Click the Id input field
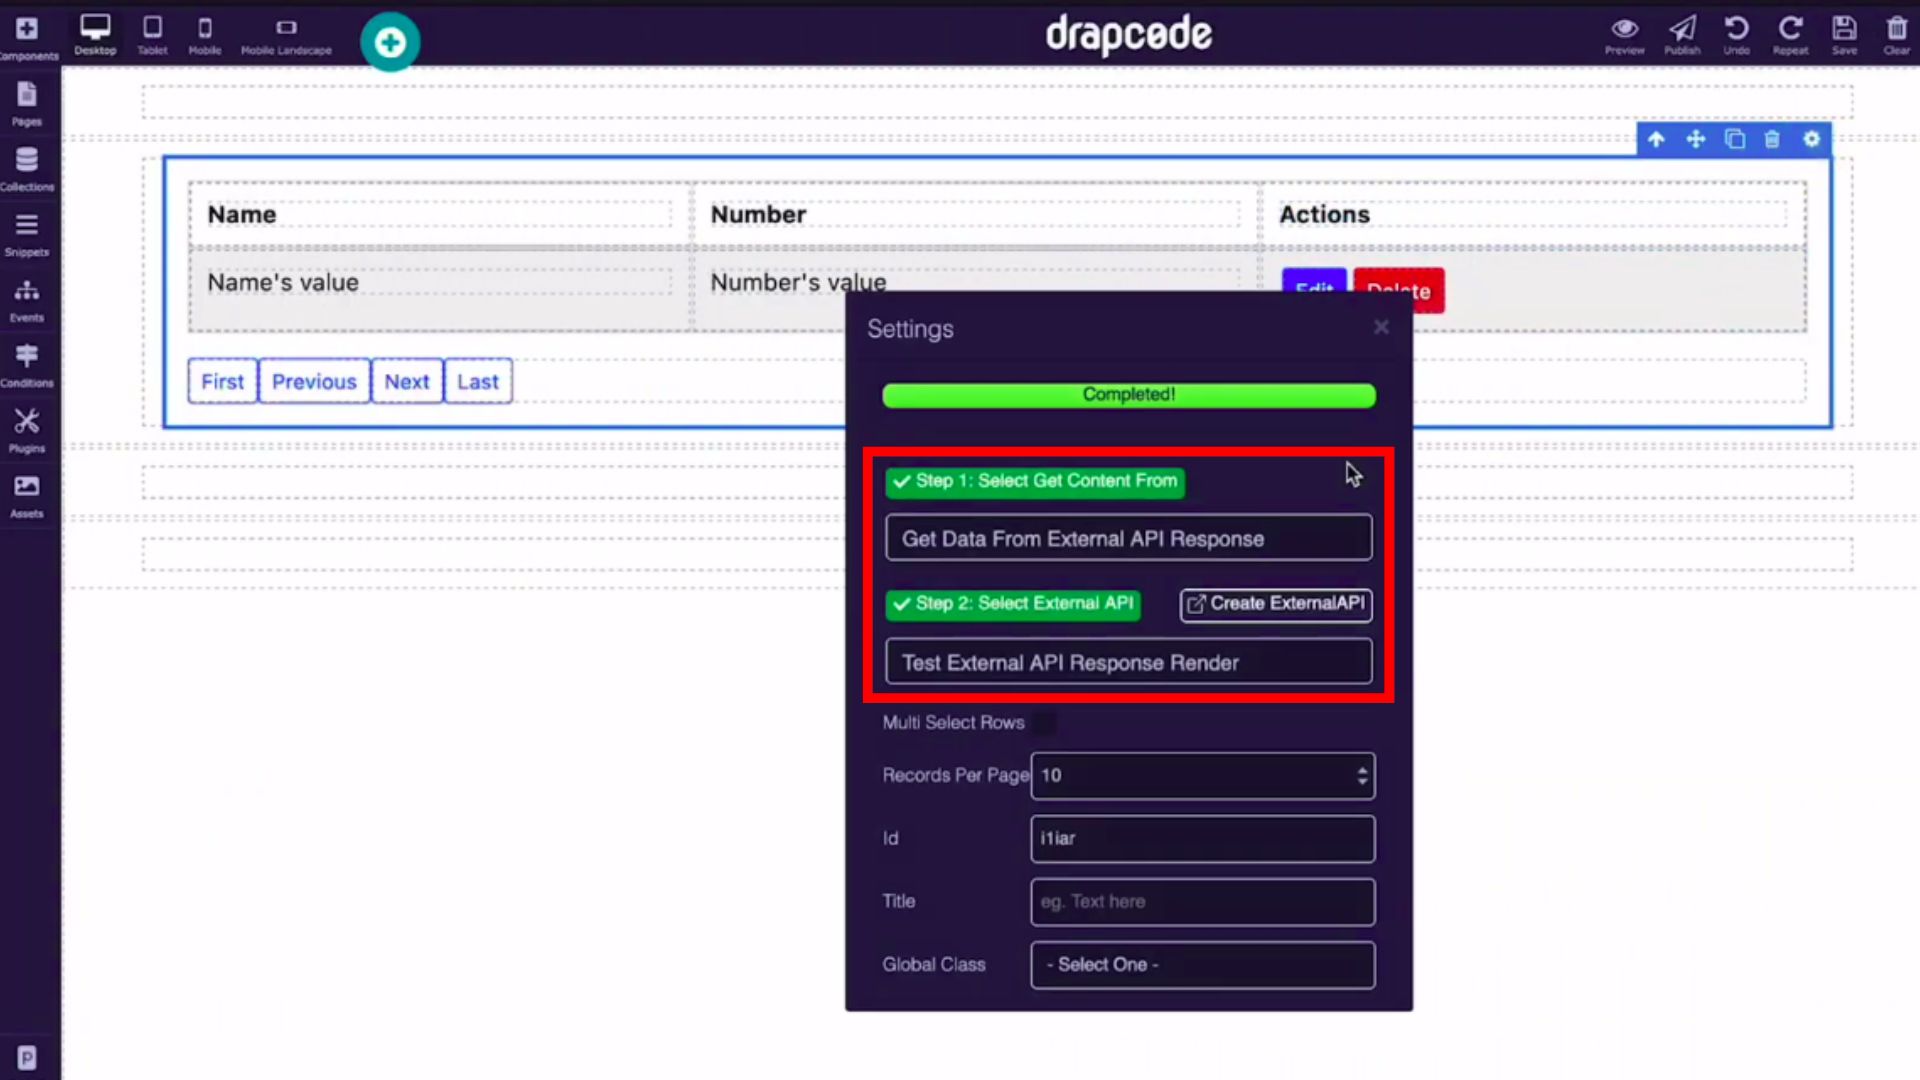This screenshot has height=1080, width=1920. tap(1202, 839)
